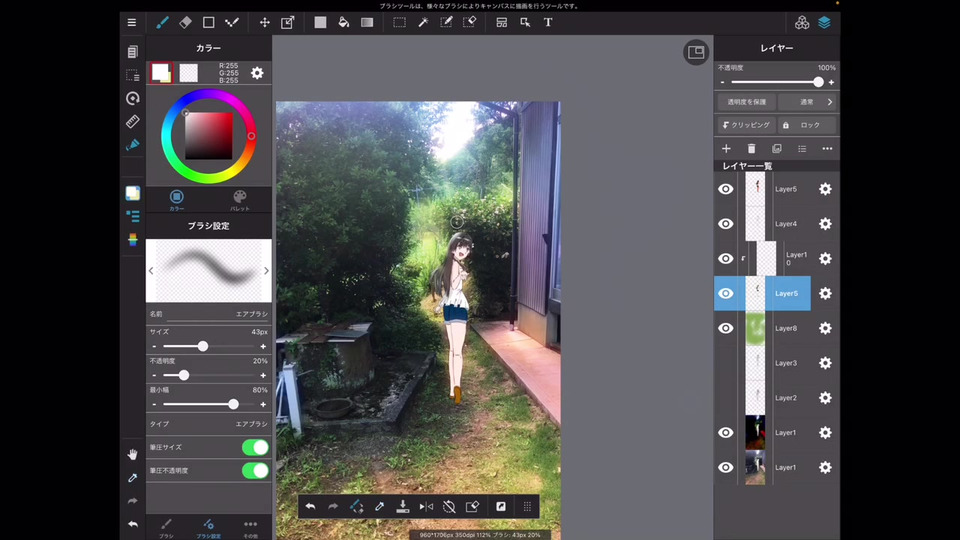Viewport: 960px width, 540px height.
Task: Click Save icon in bottom canvas toolbar
Action: coord(402,506)
